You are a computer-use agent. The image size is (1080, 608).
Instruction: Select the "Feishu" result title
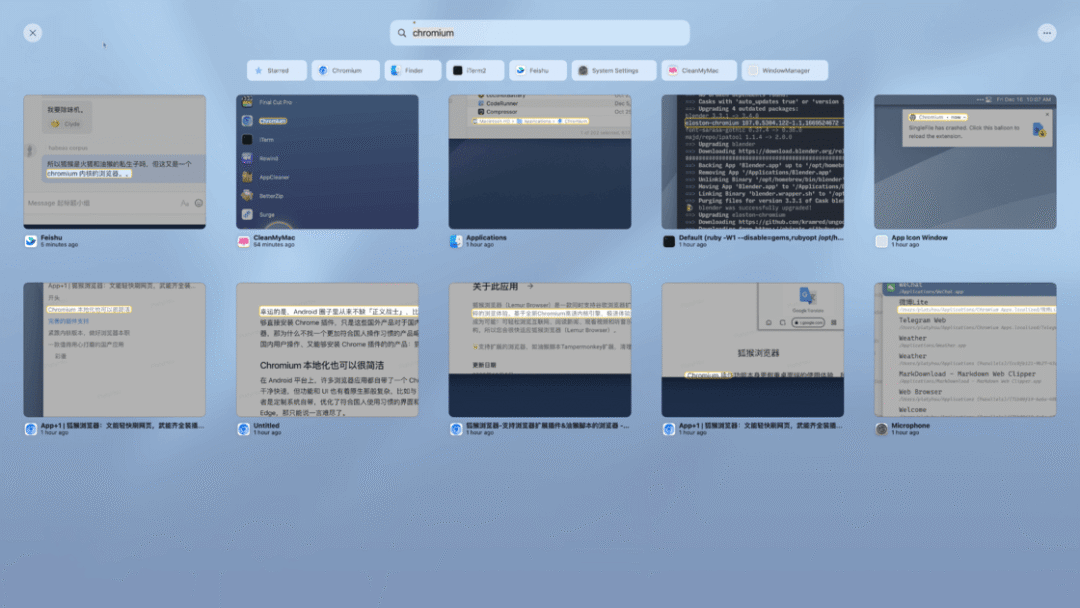[x=51, y=238]
